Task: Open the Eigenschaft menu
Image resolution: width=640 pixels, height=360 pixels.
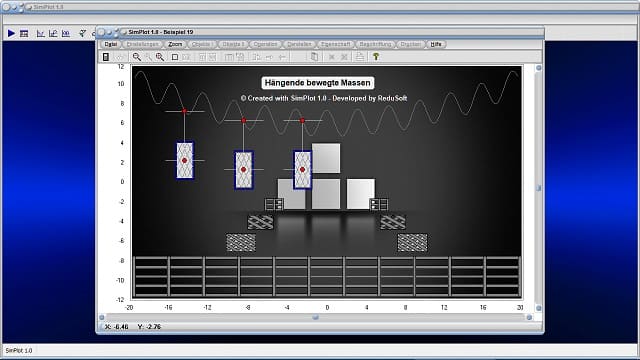Action: tap(336, 44)
